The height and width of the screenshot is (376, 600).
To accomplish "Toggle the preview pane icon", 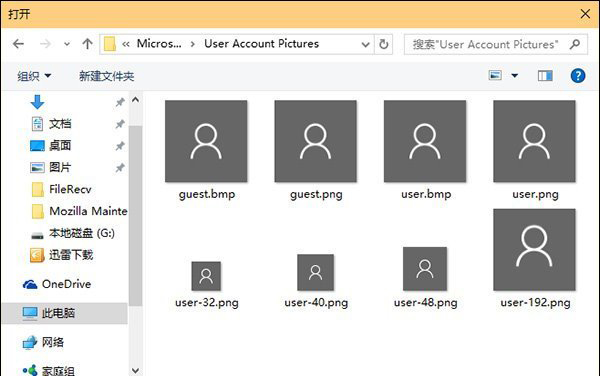I will pyautogui.click(x=545, y=76).
